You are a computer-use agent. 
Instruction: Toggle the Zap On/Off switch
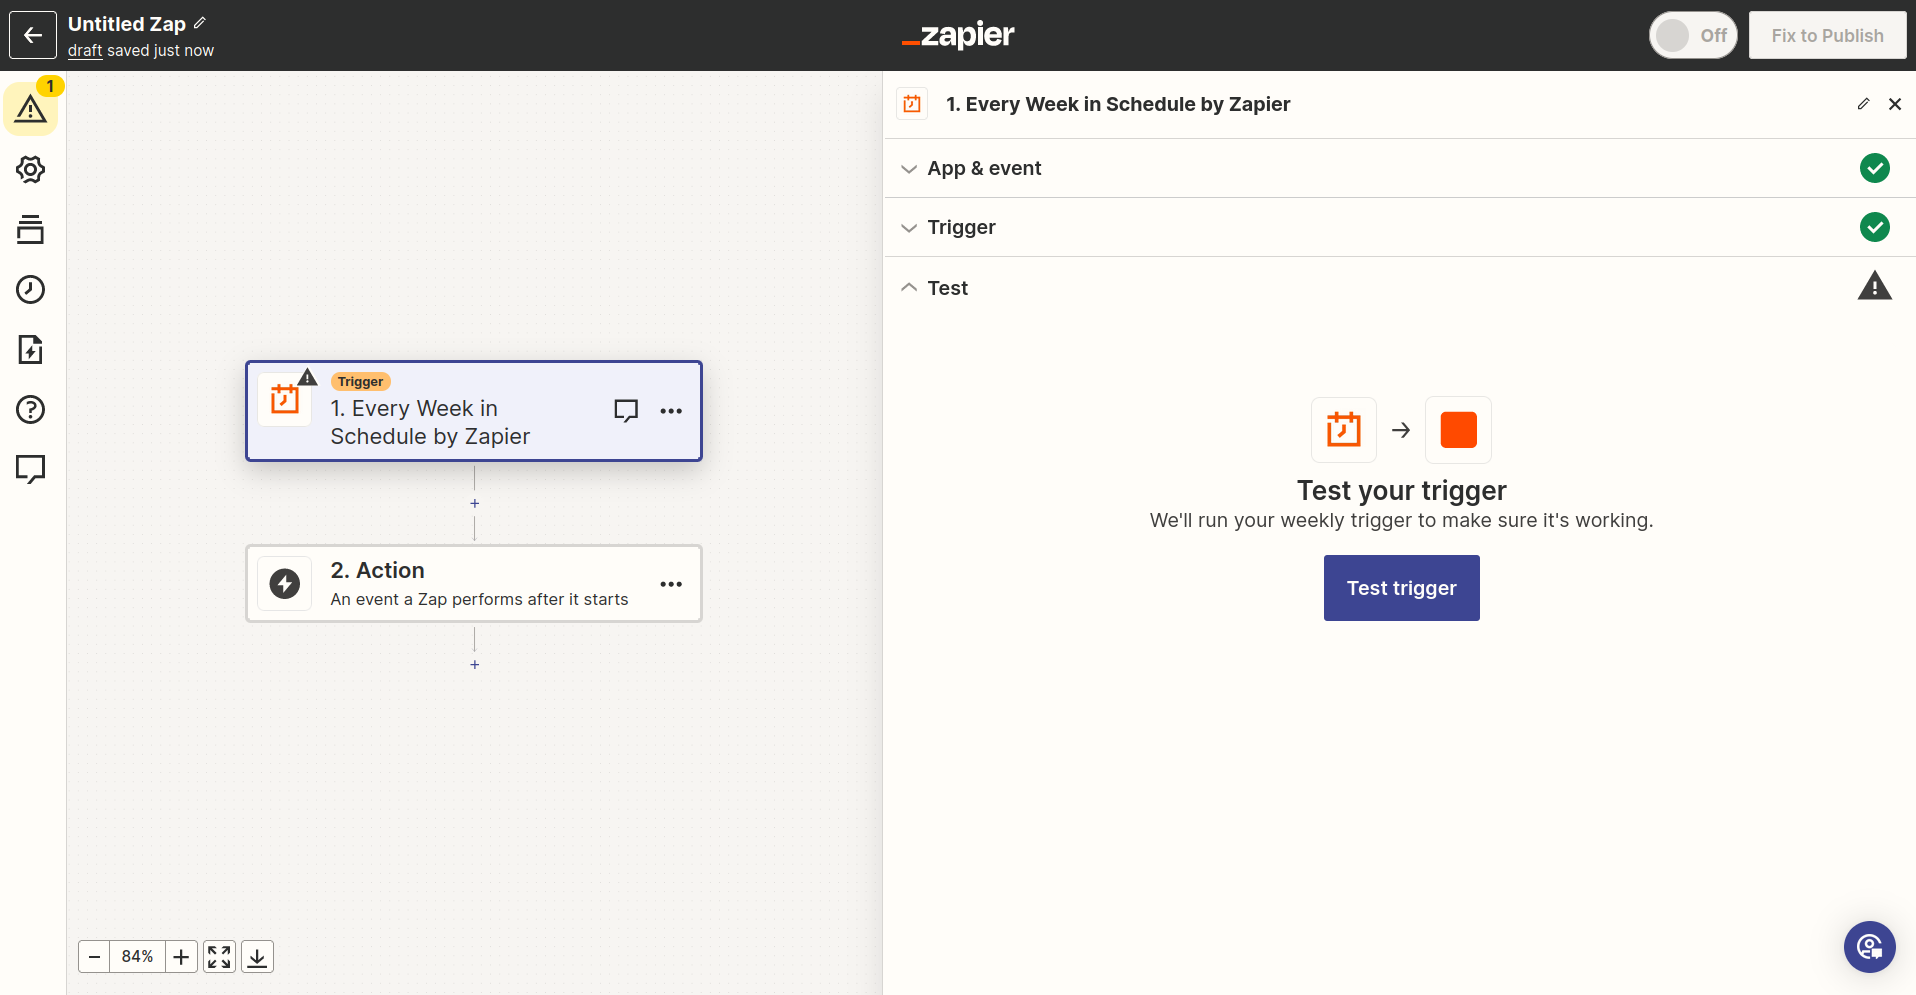pyautogui.click(x=1693, y=35)
